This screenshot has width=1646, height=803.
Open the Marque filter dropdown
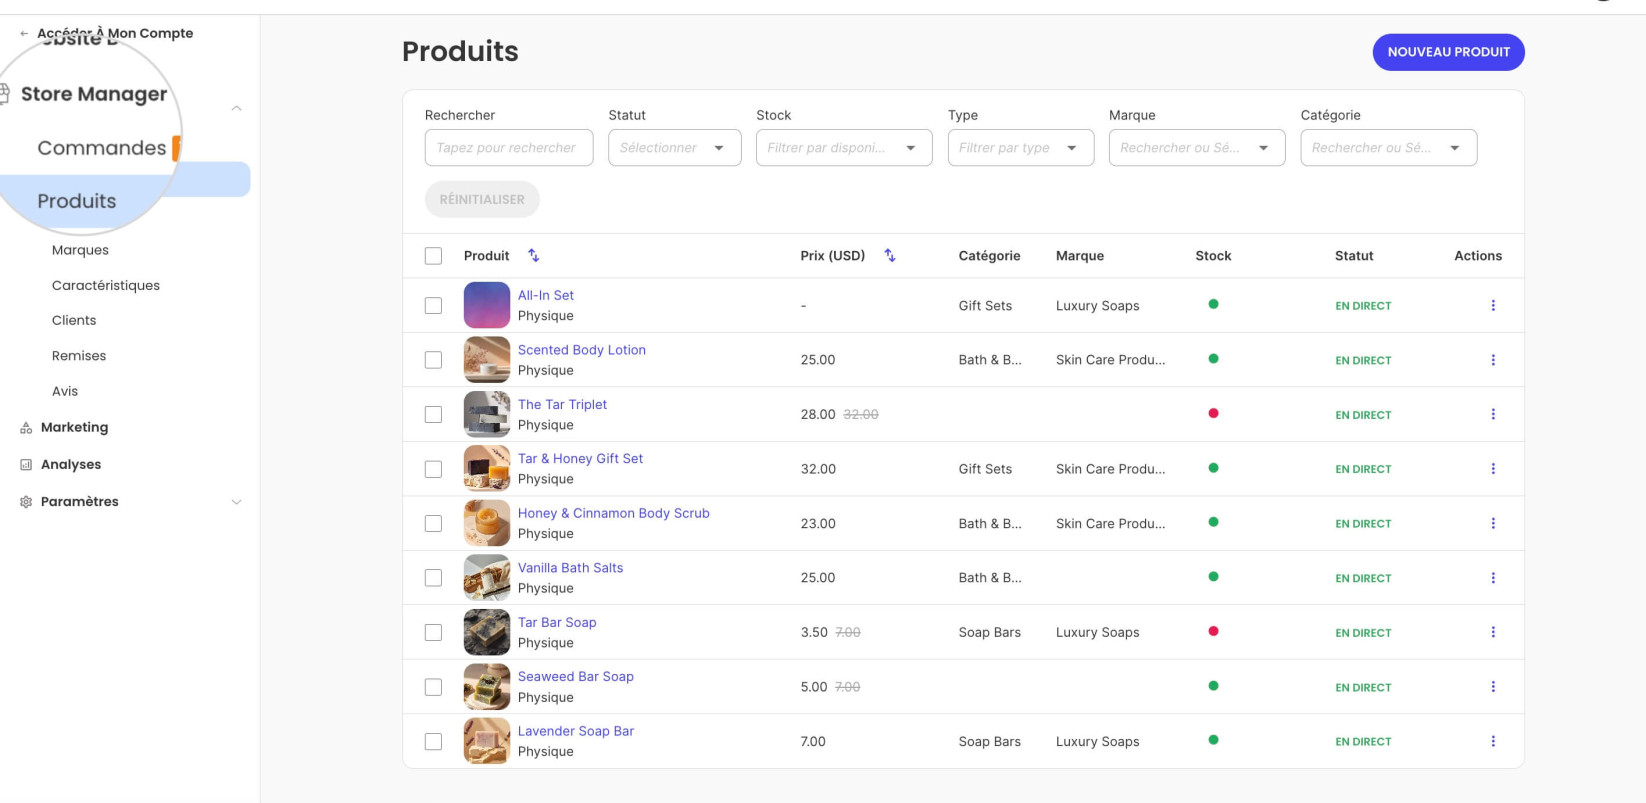[x=1197, y=148]
